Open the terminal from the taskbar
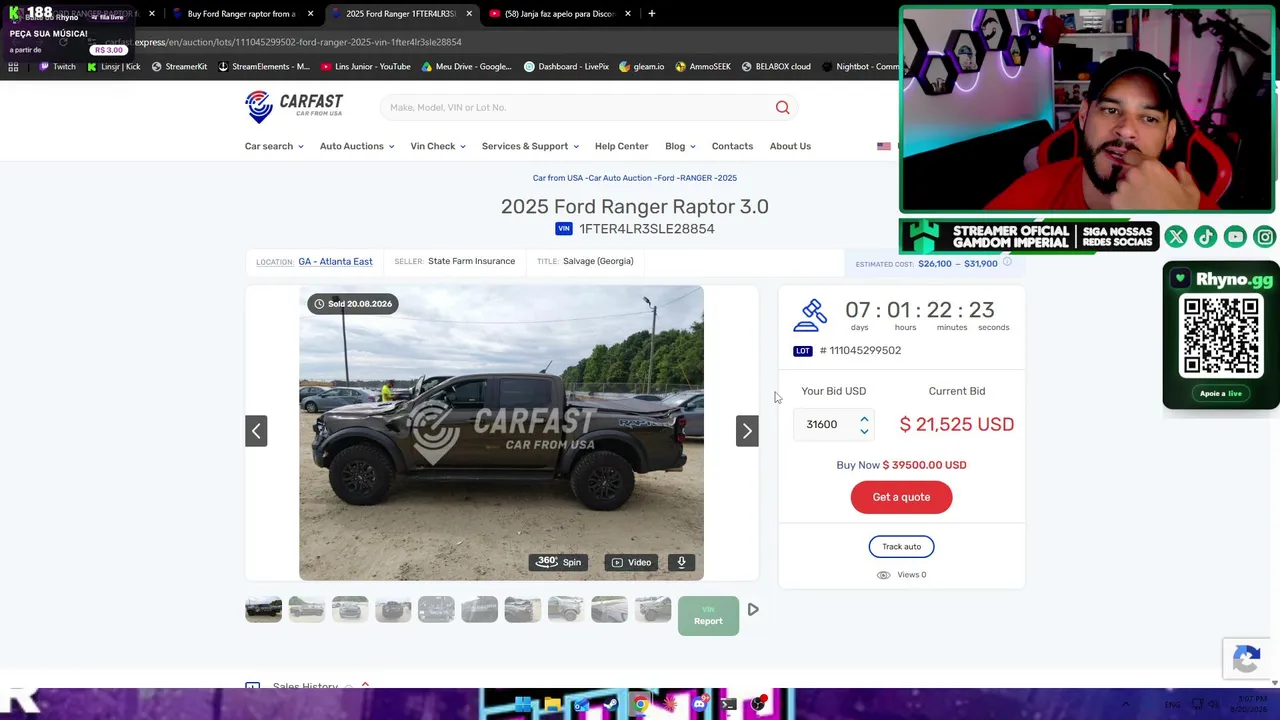1280x720 pixels. [729, 705]
